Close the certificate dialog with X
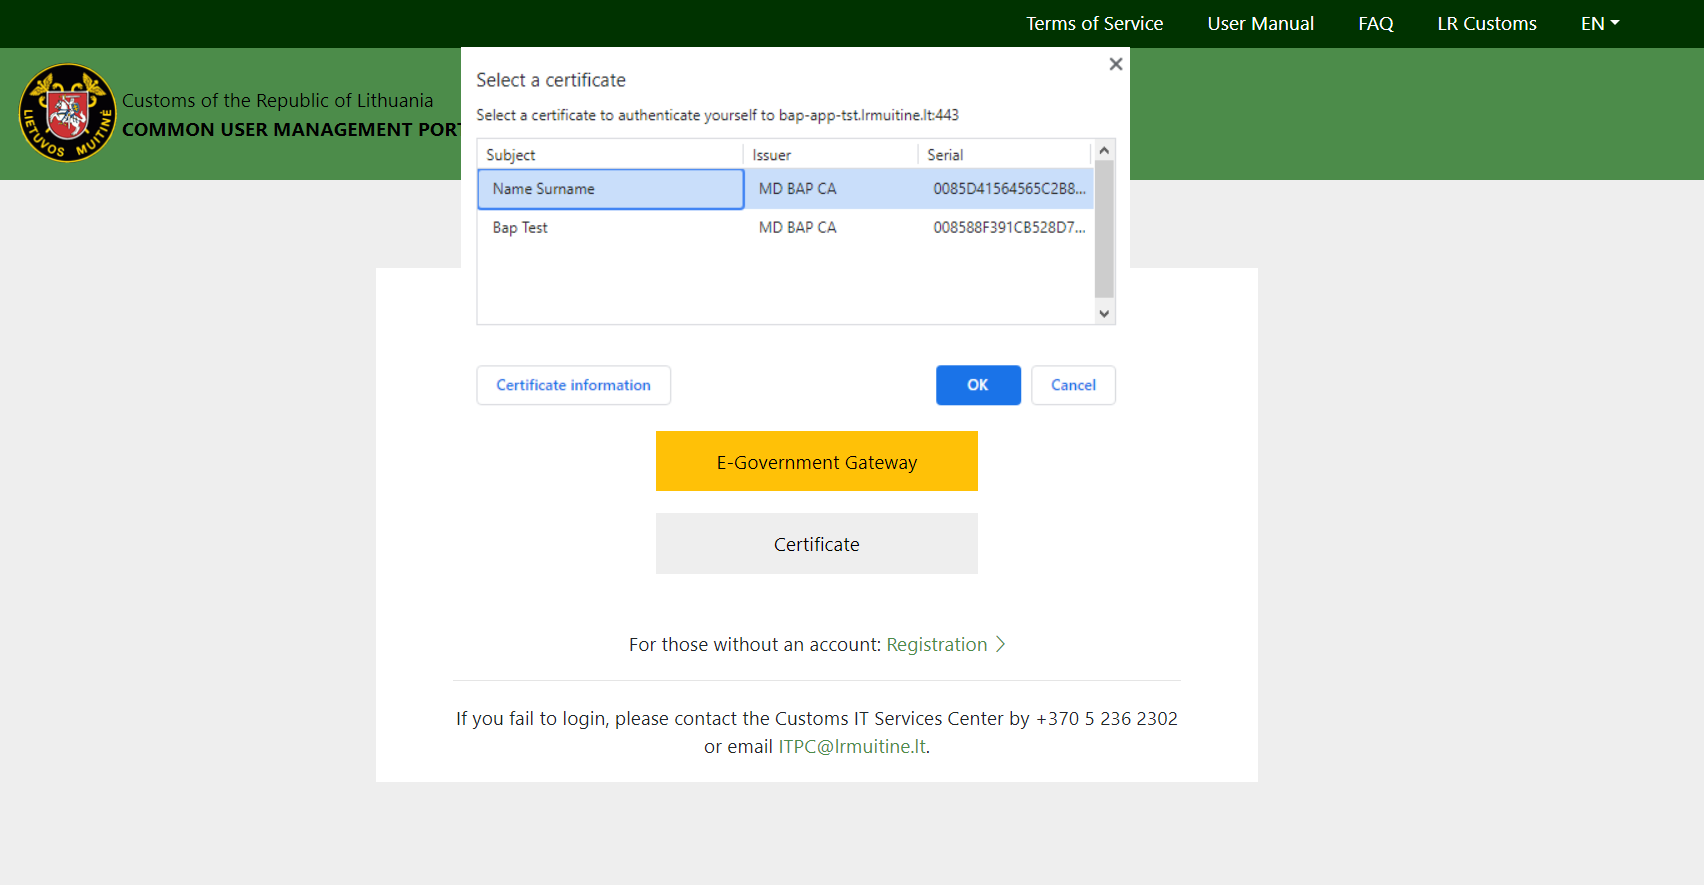1704x885 pixels. 1116,64
